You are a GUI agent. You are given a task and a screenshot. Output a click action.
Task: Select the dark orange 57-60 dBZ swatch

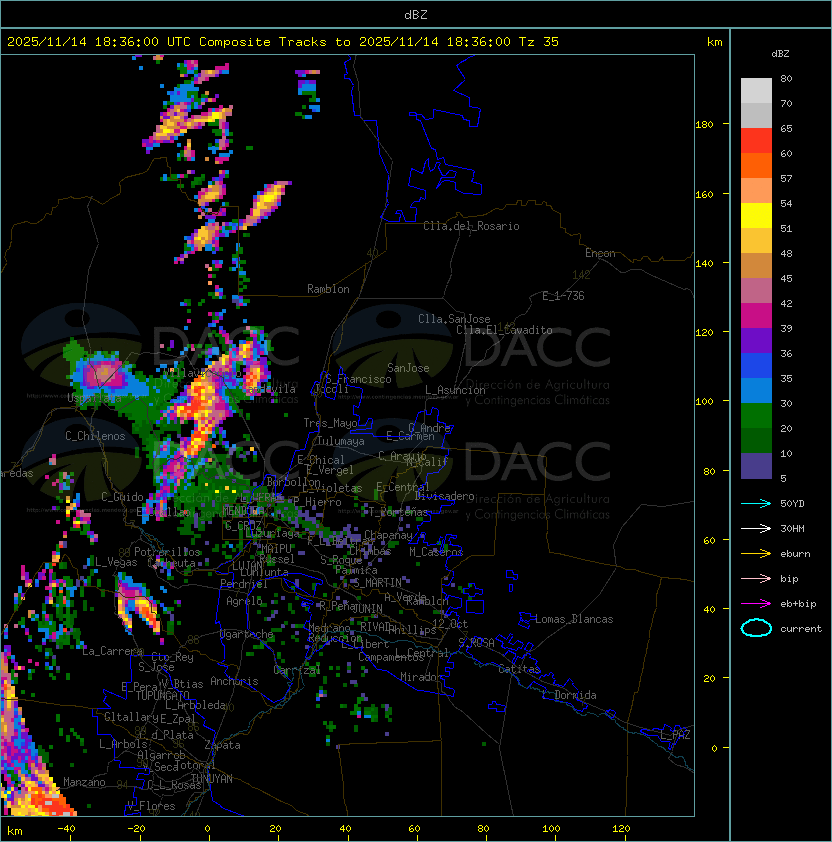(x=756, y=165)
